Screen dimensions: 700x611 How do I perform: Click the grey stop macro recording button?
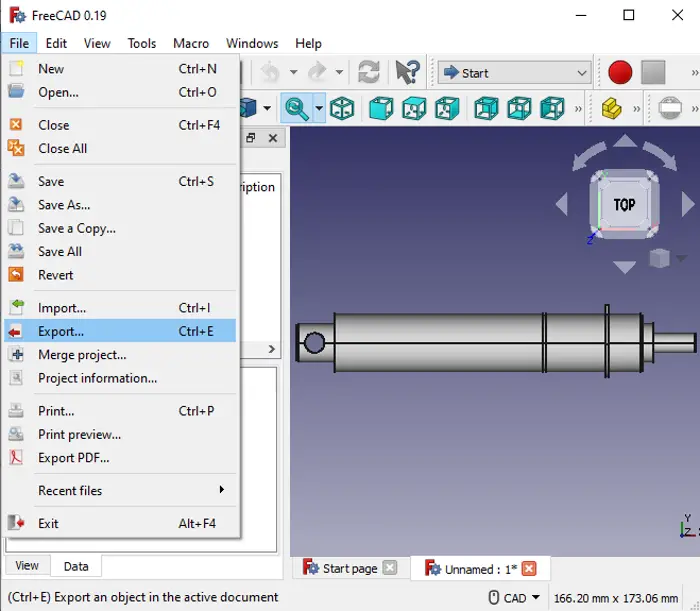click(653, 72)
